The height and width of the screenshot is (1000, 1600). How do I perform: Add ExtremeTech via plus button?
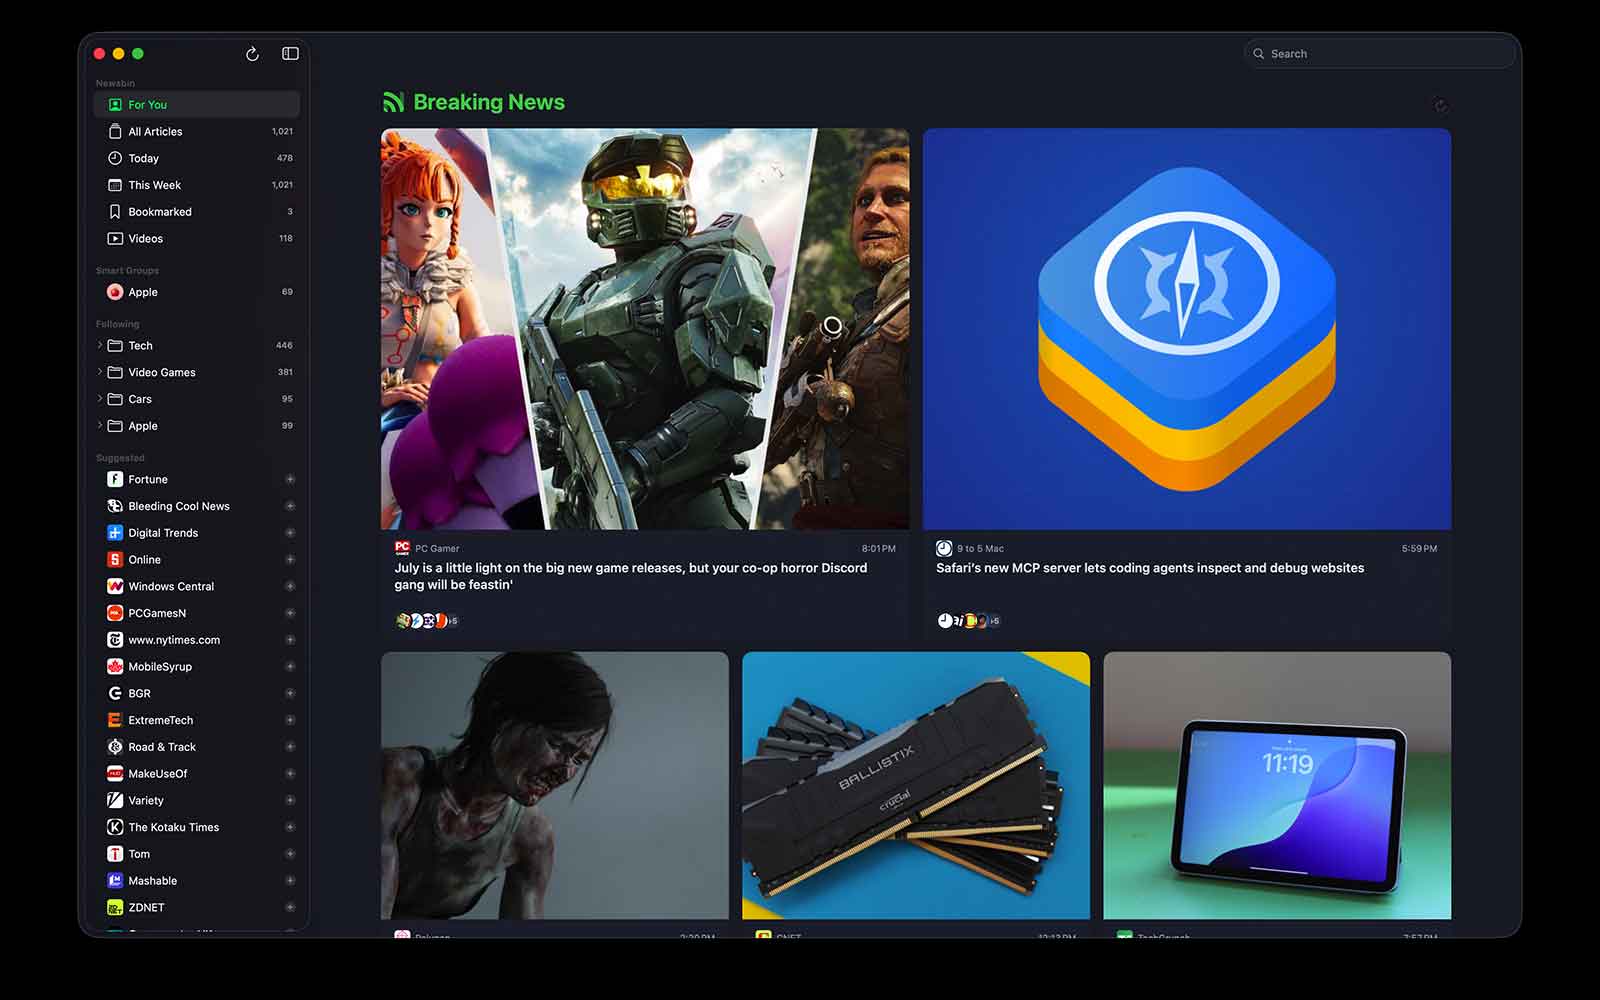(x=290, y=720)
